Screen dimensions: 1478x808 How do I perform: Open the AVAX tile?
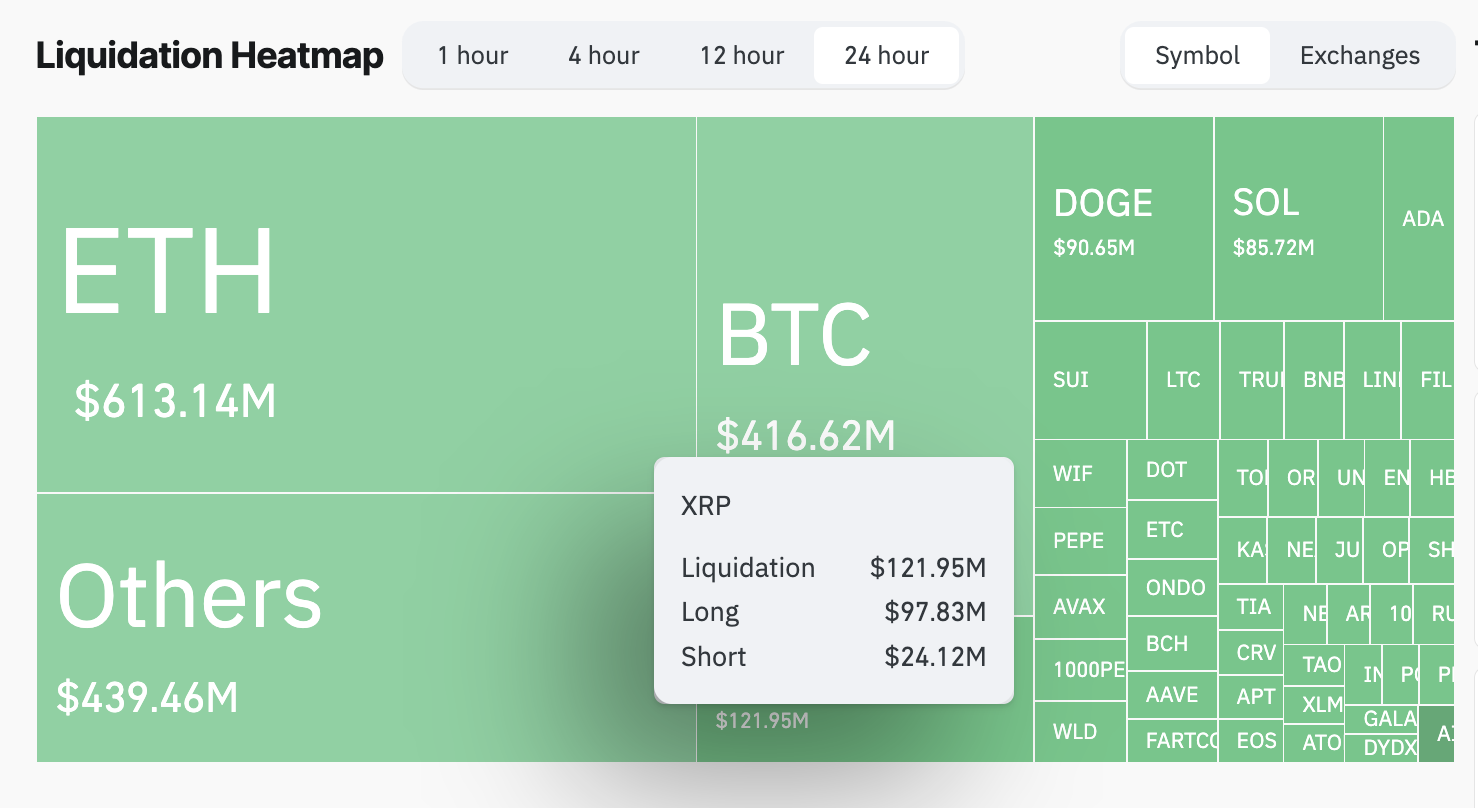(x=1078, y=606)
